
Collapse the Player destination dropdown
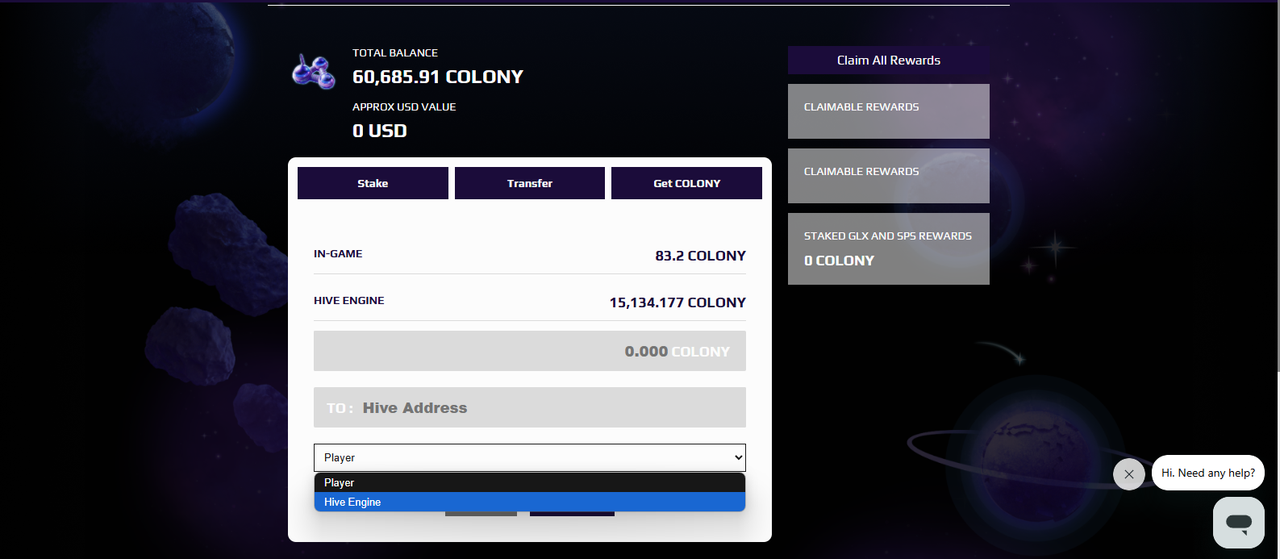(x=530, y=457)
